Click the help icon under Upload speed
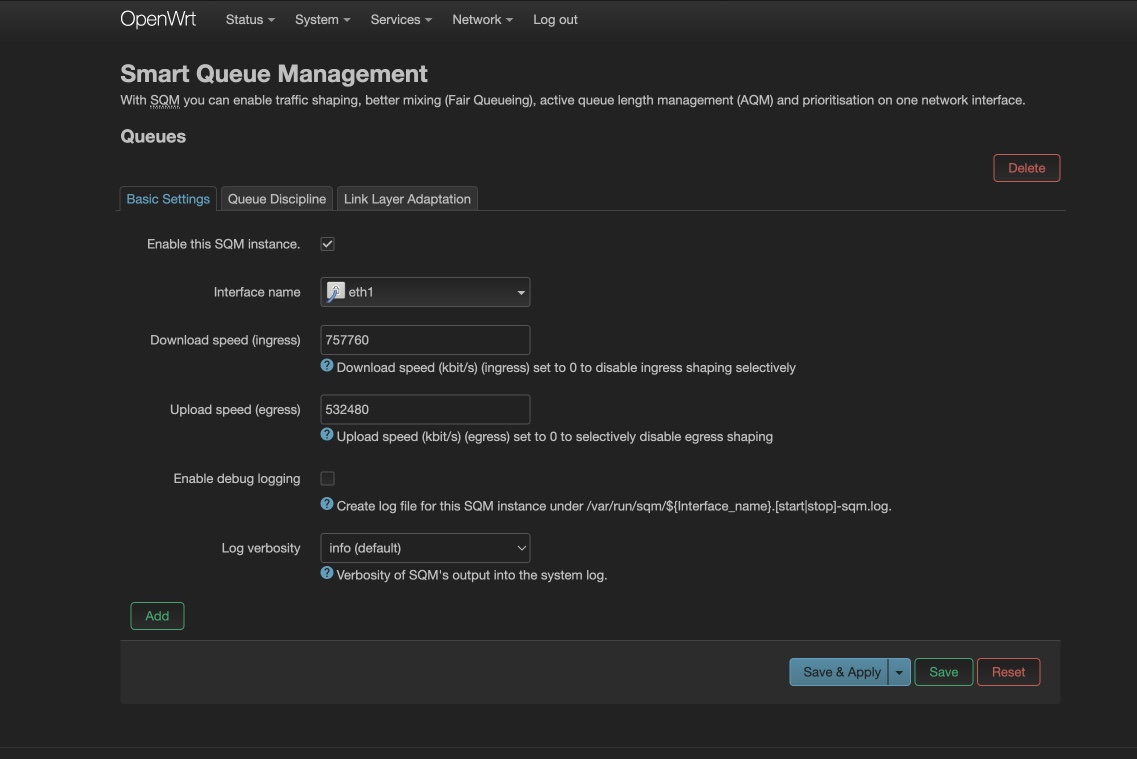Image resolution: width=1137 pixels, height=759 pixels. tap(327, 435)
